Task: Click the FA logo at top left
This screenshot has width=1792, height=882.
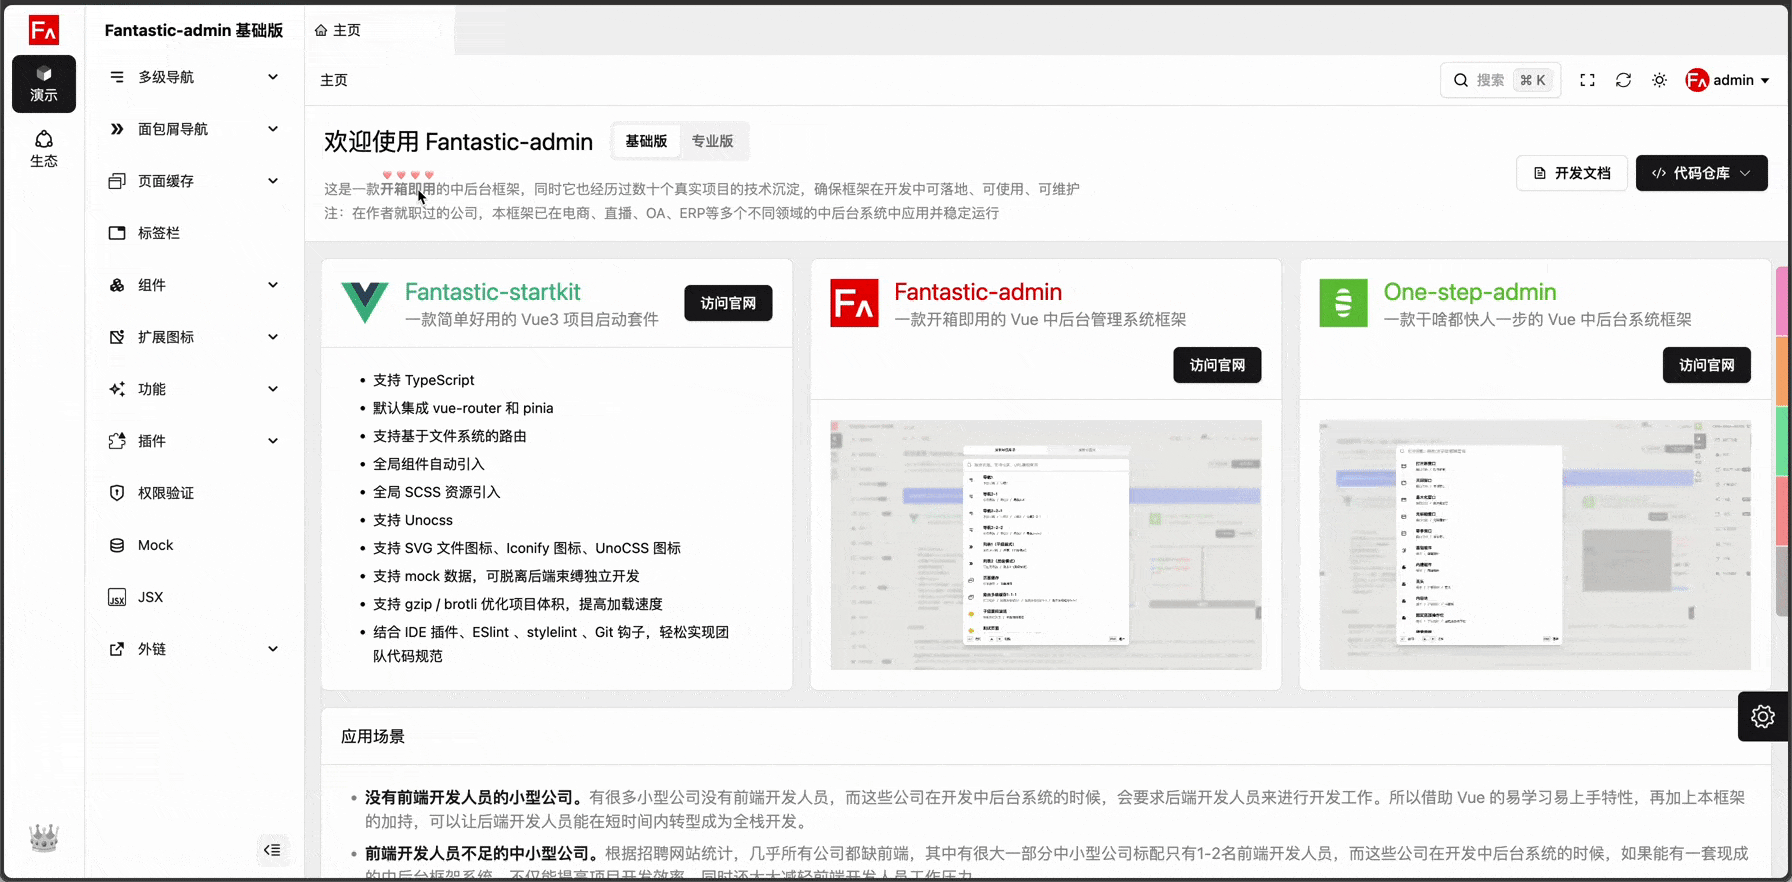Action: 44,30
